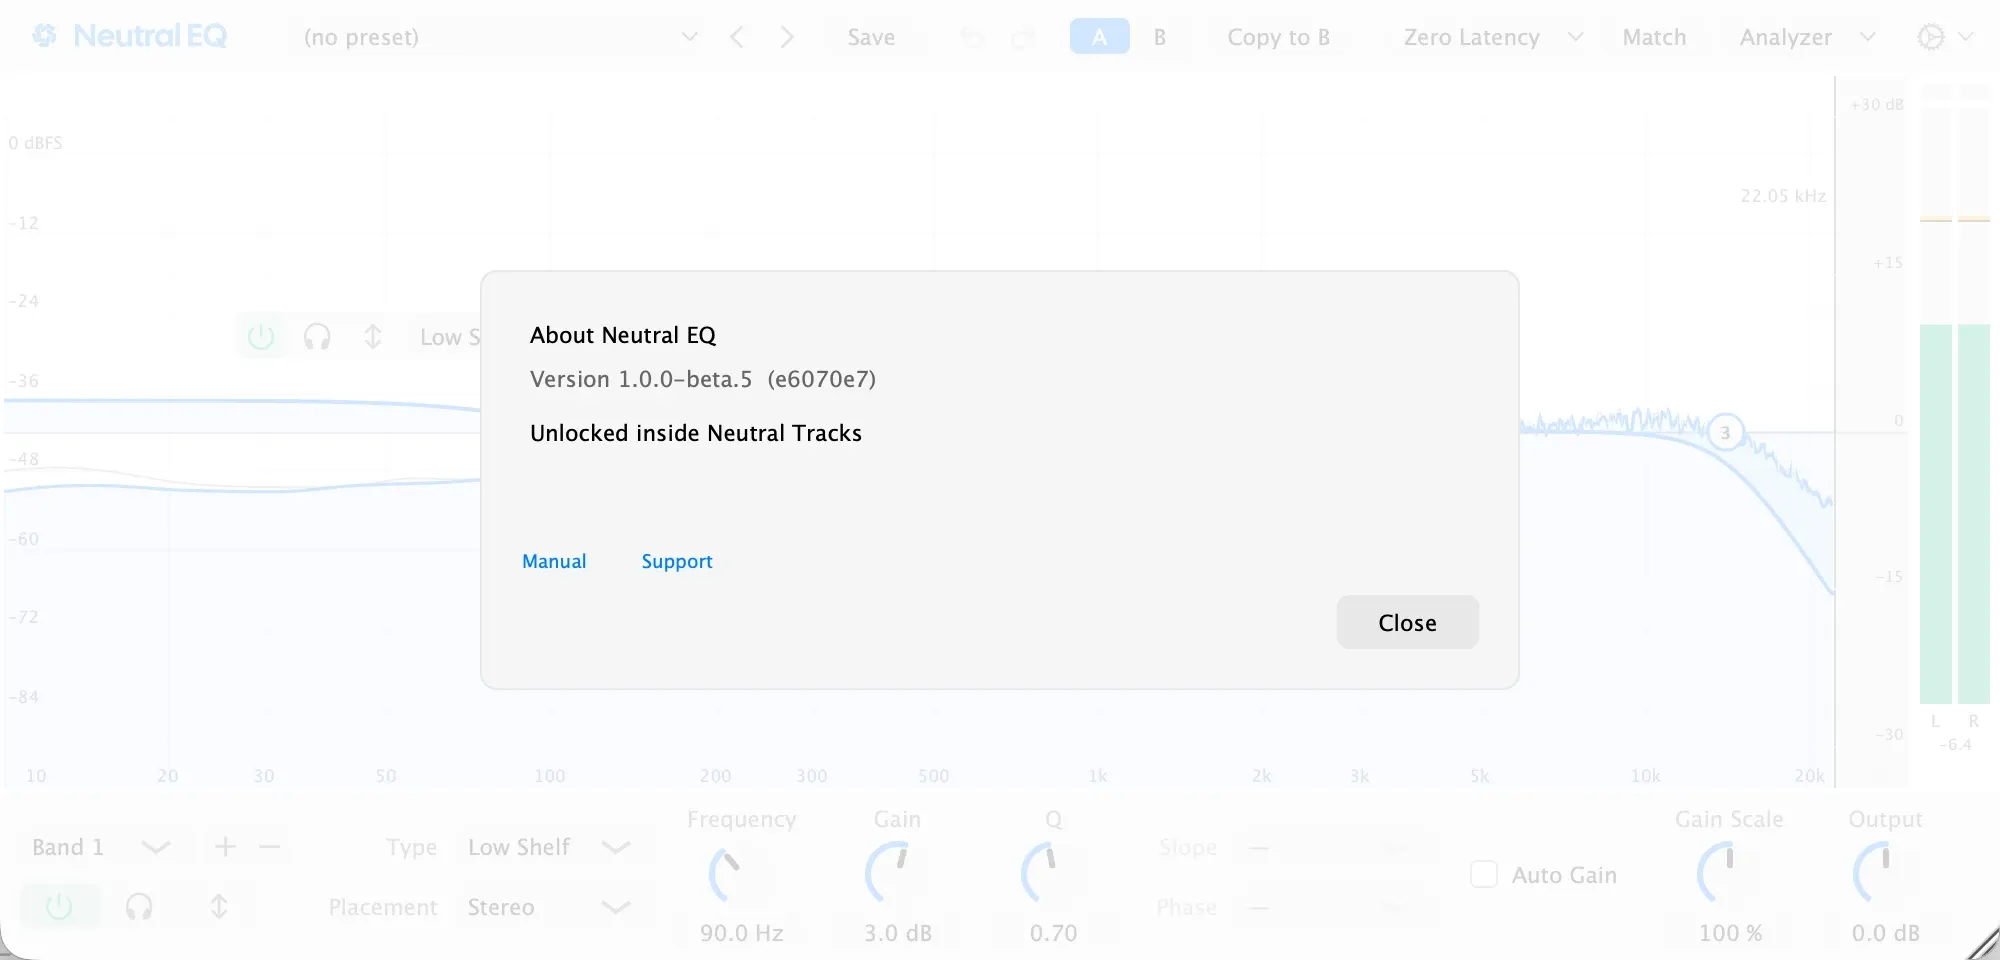The width and height of the screenshot is (2000, 960).
Task: Go to previous preset arrow
Action: [737, 37]
